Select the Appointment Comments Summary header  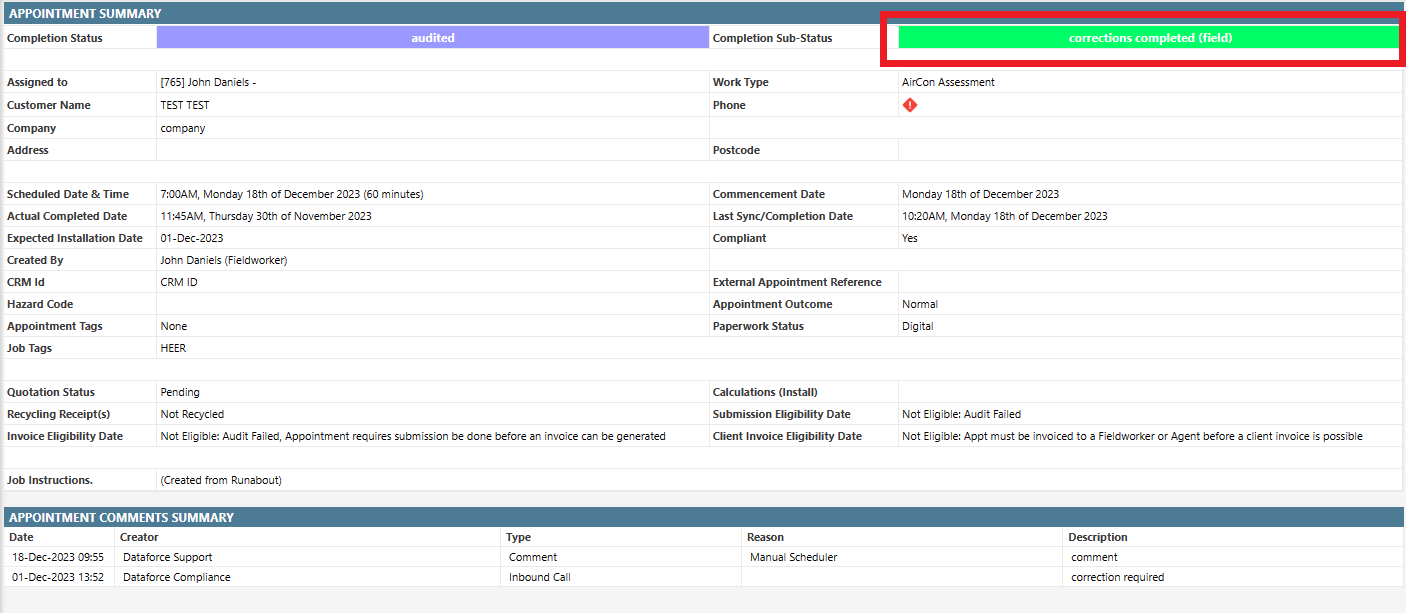click(121, 517)
